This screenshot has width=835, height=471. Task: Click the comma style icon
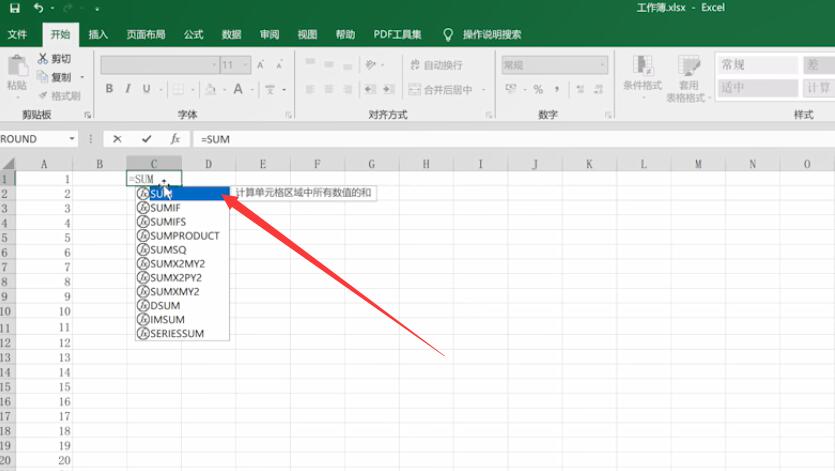coord(556,89)
